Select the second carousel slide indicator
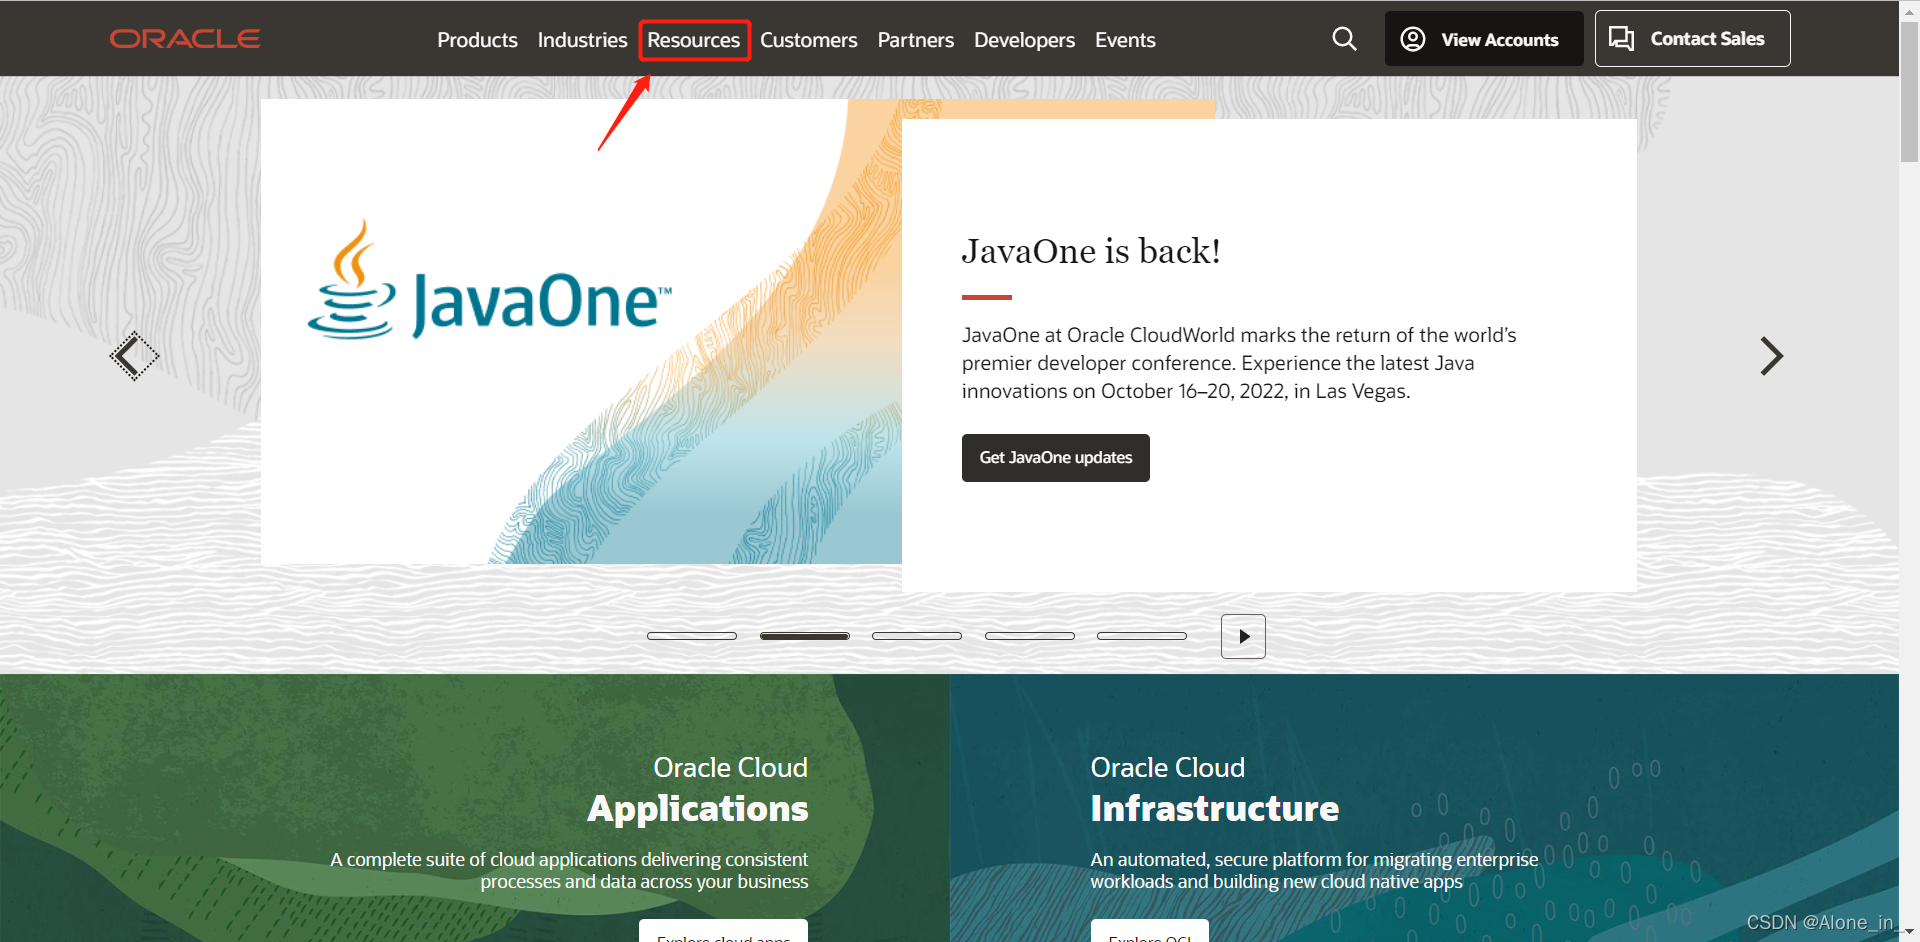Viewport: 1920px width, 942px height. tap(805, 636)
